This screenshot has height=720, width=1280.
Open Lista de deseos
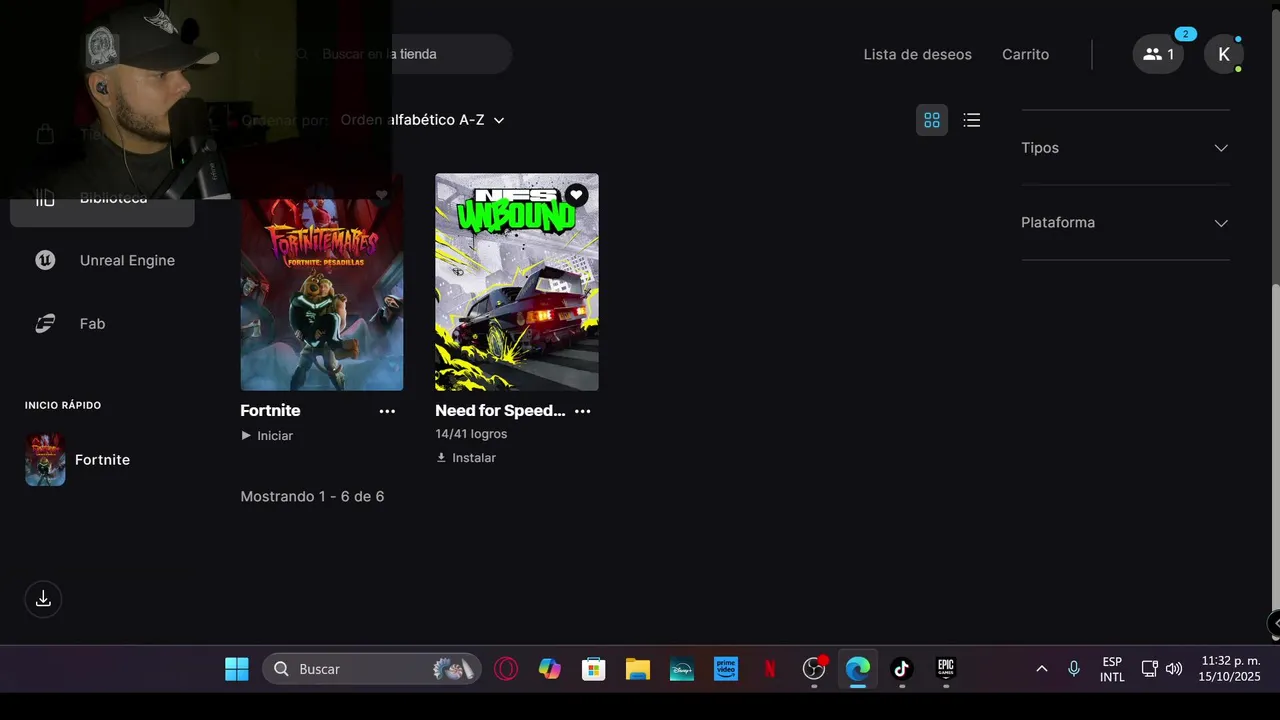(x=917, y=54)
